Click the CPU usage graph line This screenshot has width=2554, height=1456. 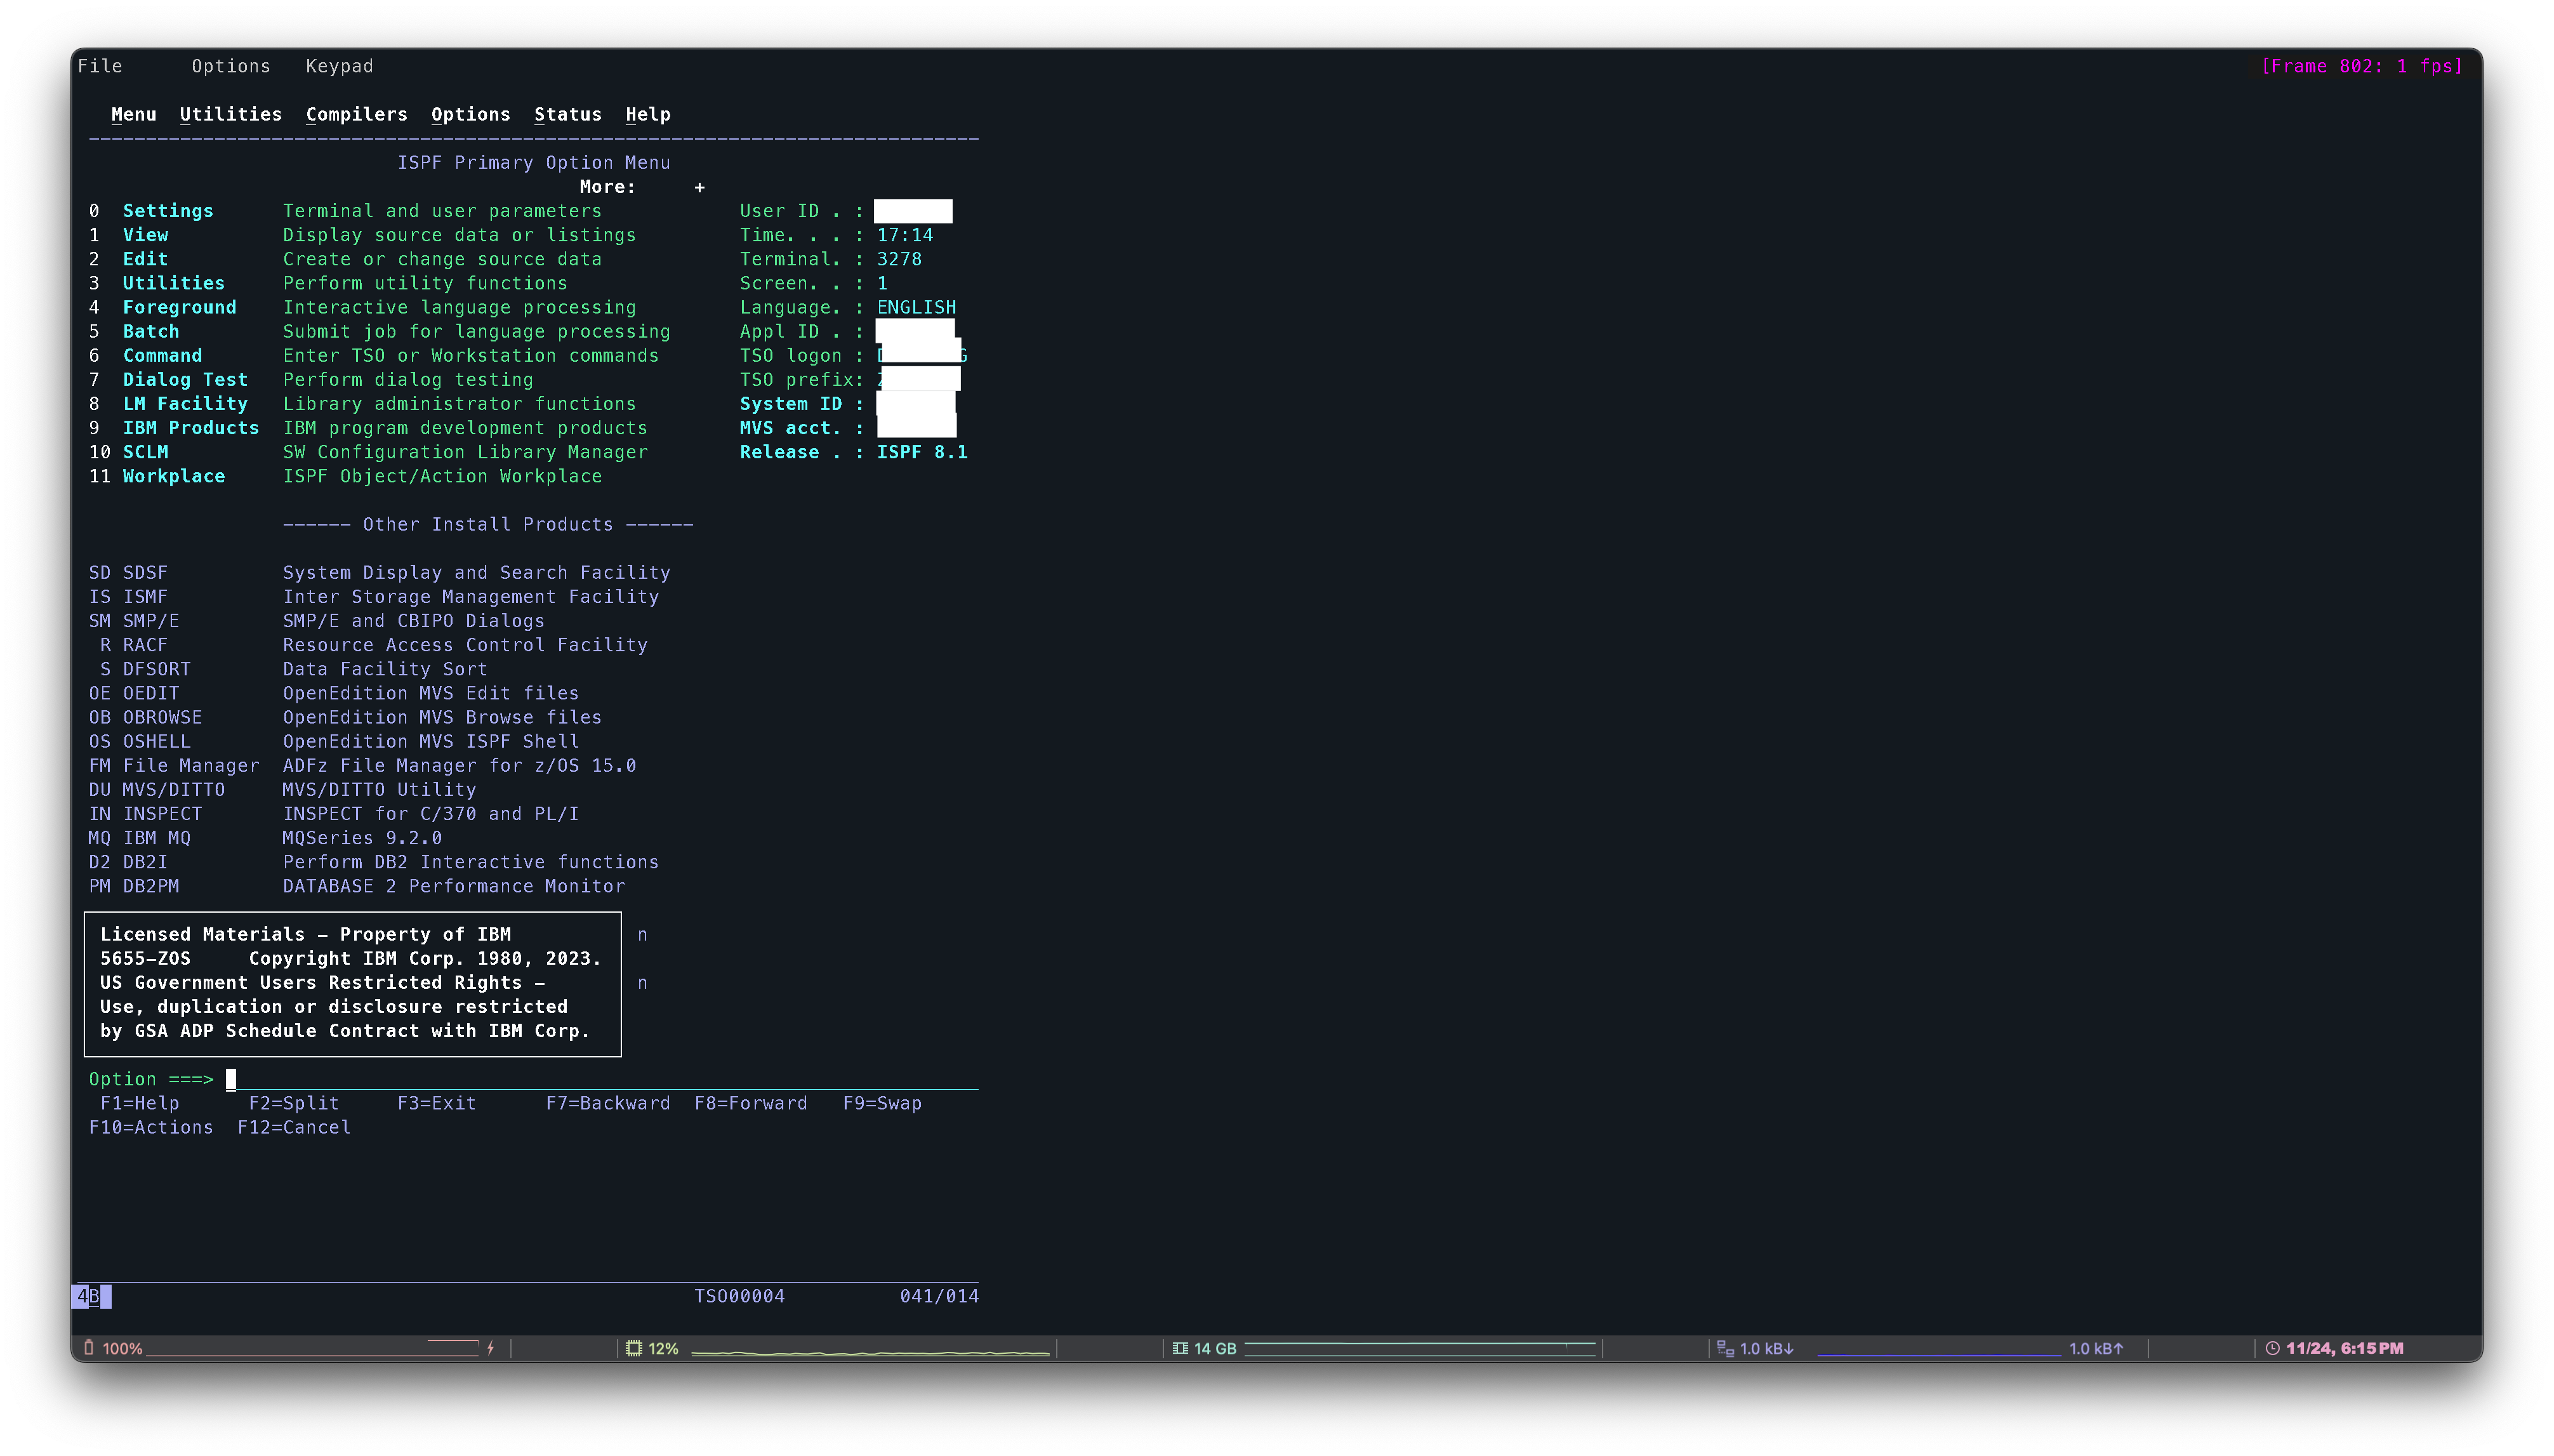870,1352
